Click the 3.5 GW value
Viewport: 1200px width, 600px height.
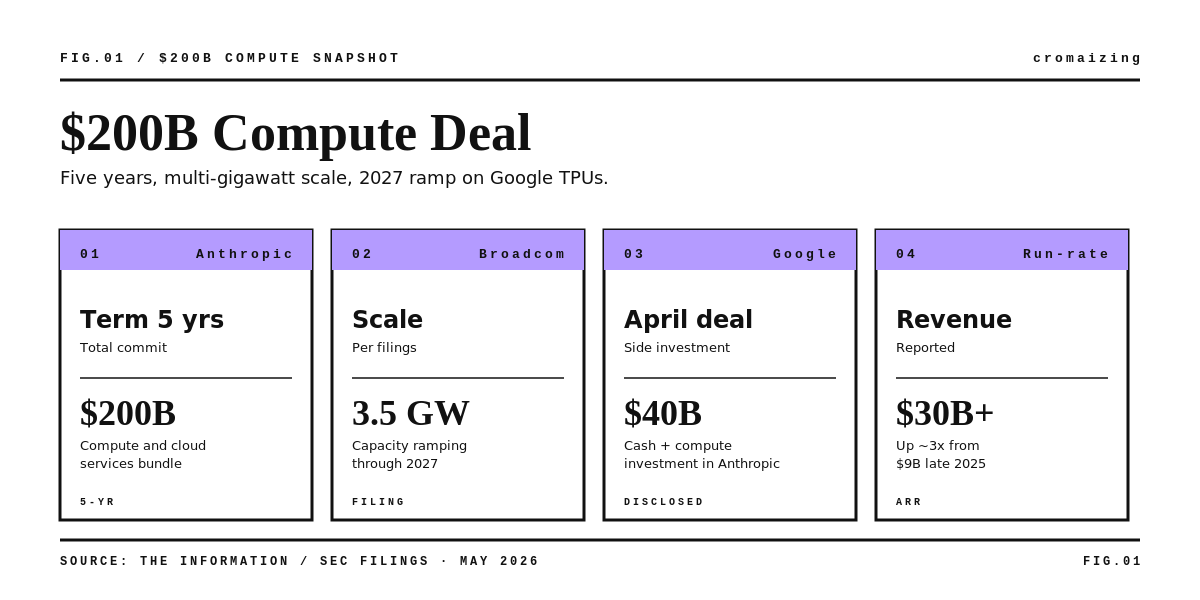click(411, 413)
